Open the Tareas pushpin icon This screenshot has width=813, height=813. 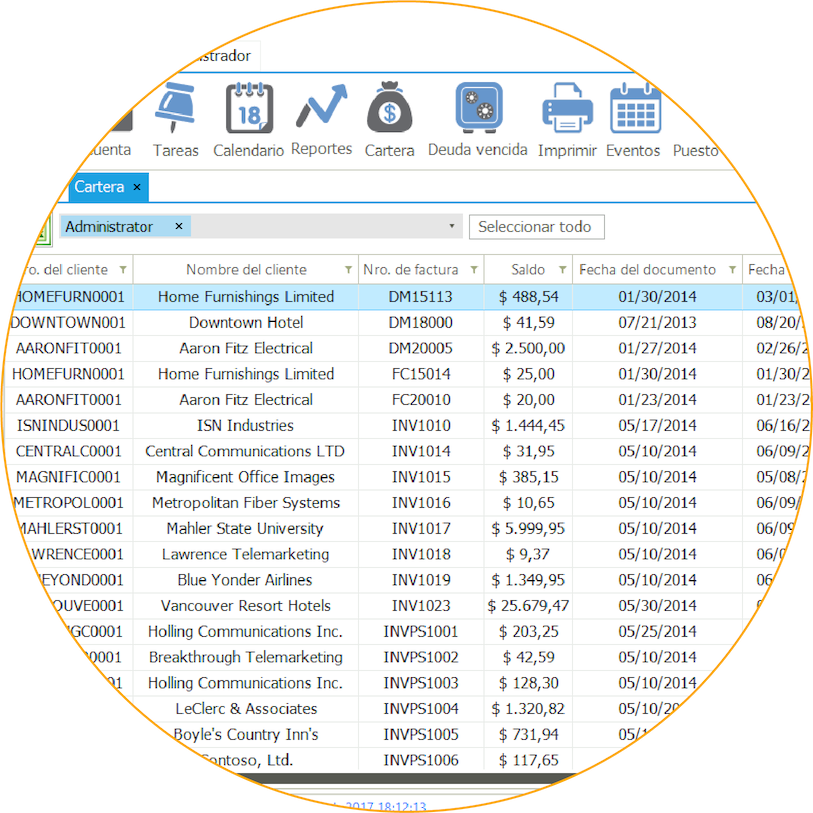coord(175,107)
